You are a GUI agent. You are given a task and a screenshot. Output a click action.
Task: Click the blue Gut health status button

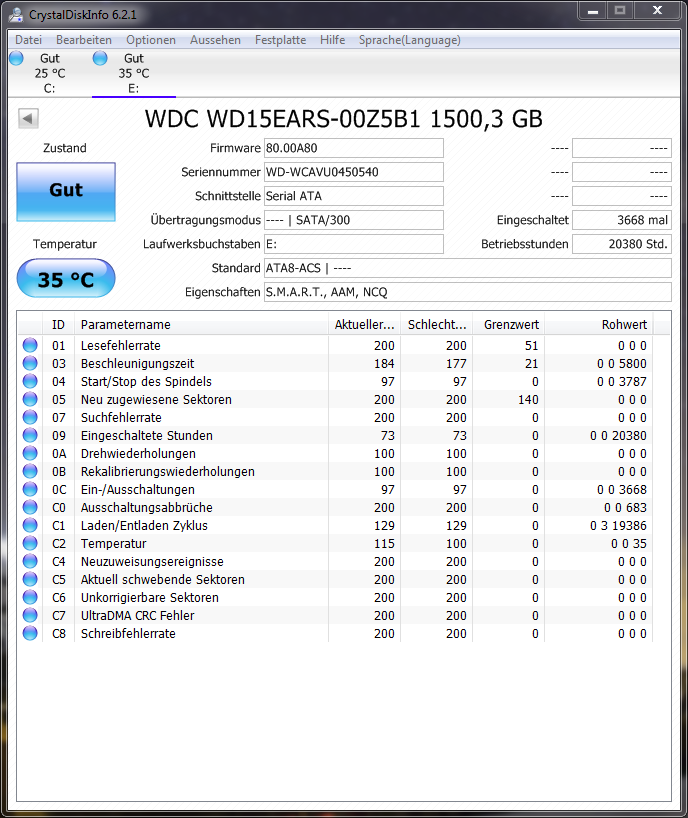point(66,191)
